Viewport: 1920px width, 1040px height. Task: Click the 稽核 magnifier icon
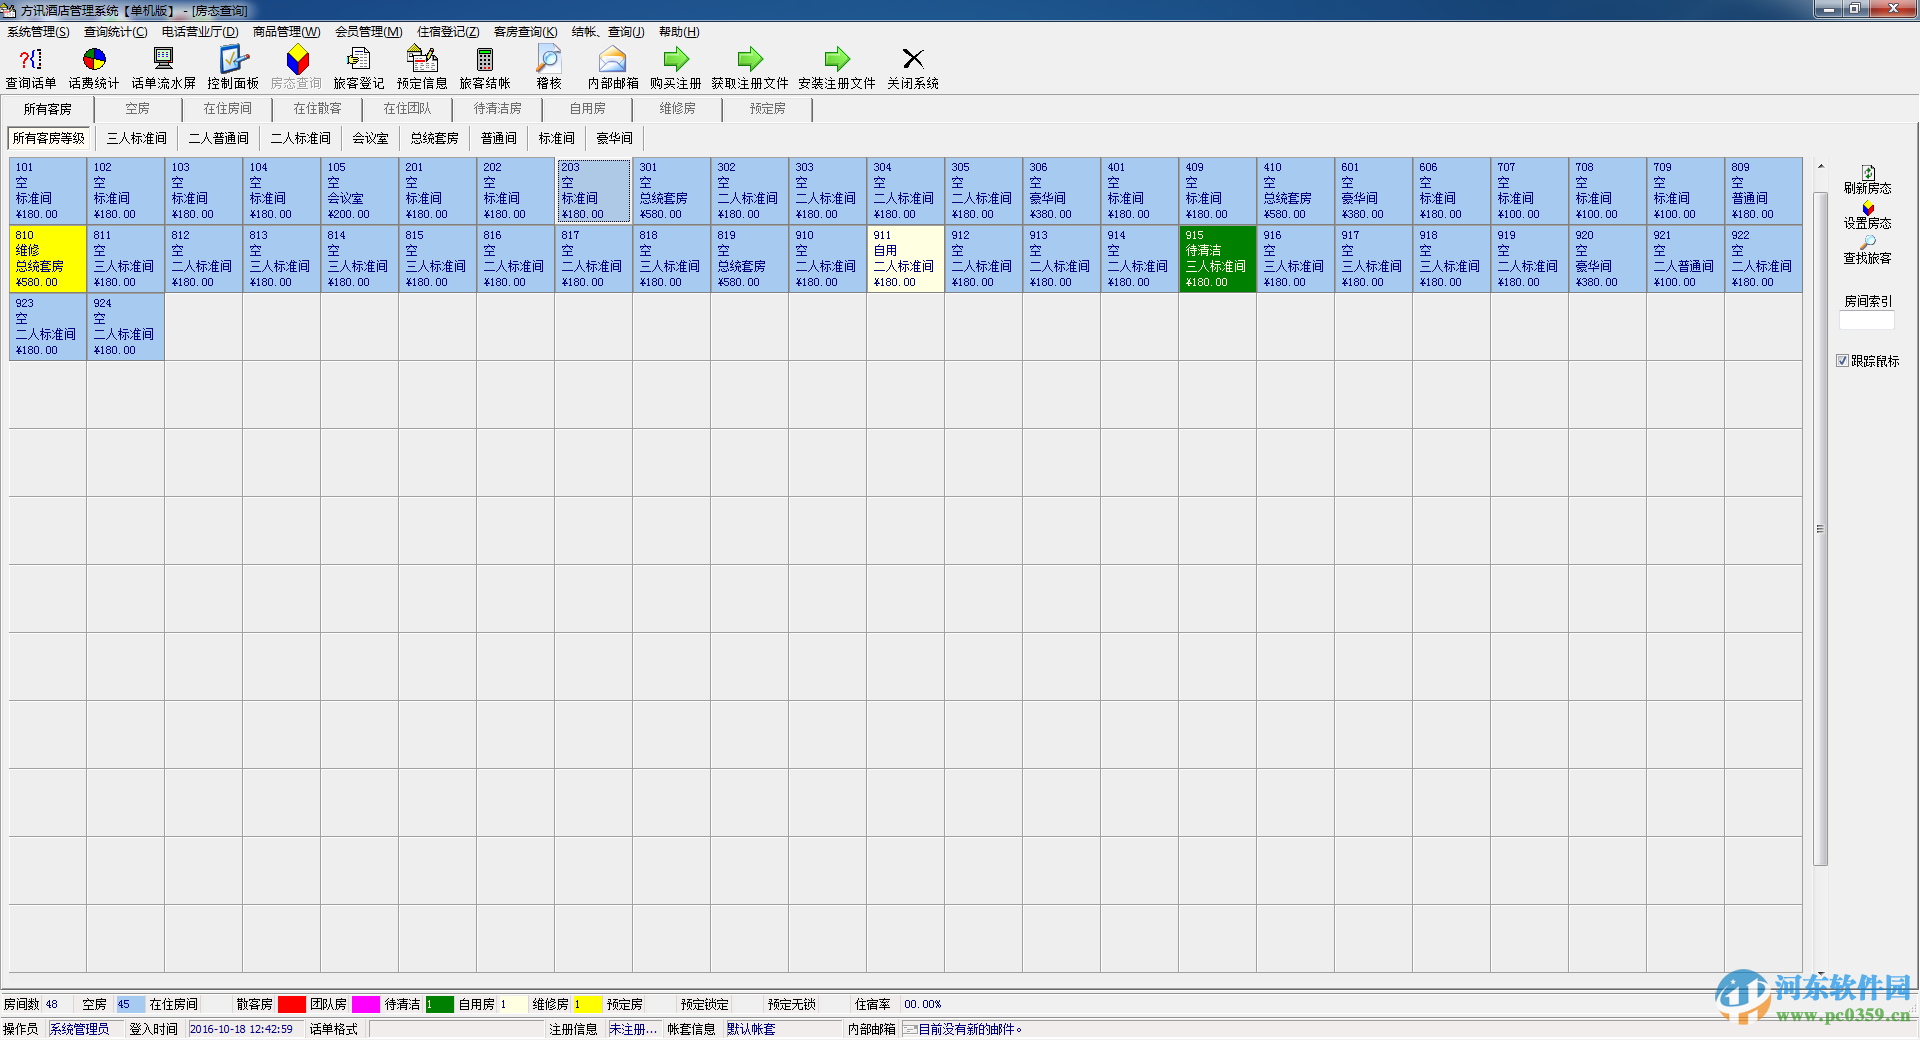tap(549, 60)
